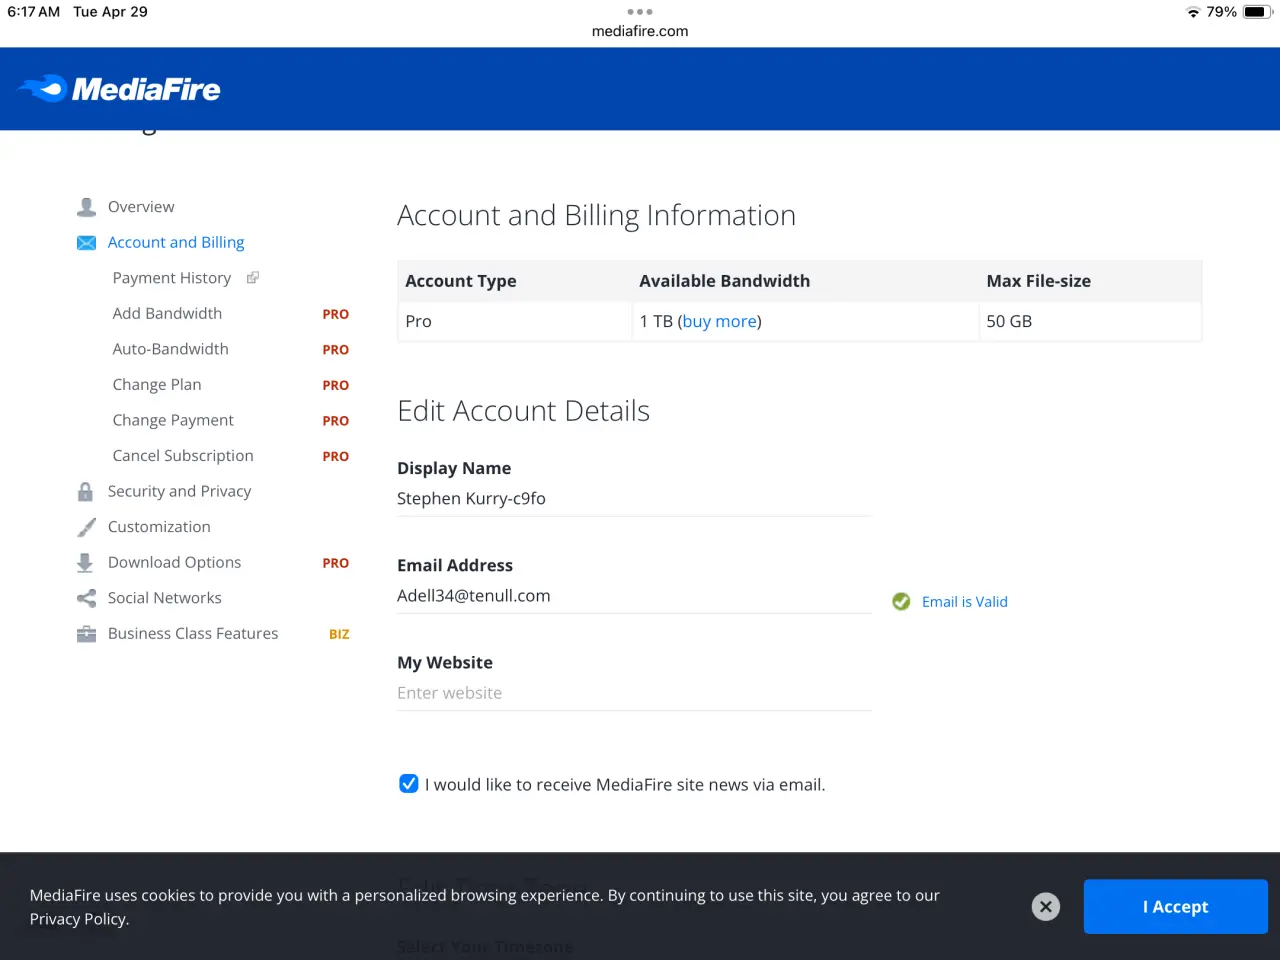Click the envelope icon beside Account and Billing
Image resolution: width=1280 pixels, height=960 pixels.
[x=87, y=243]
